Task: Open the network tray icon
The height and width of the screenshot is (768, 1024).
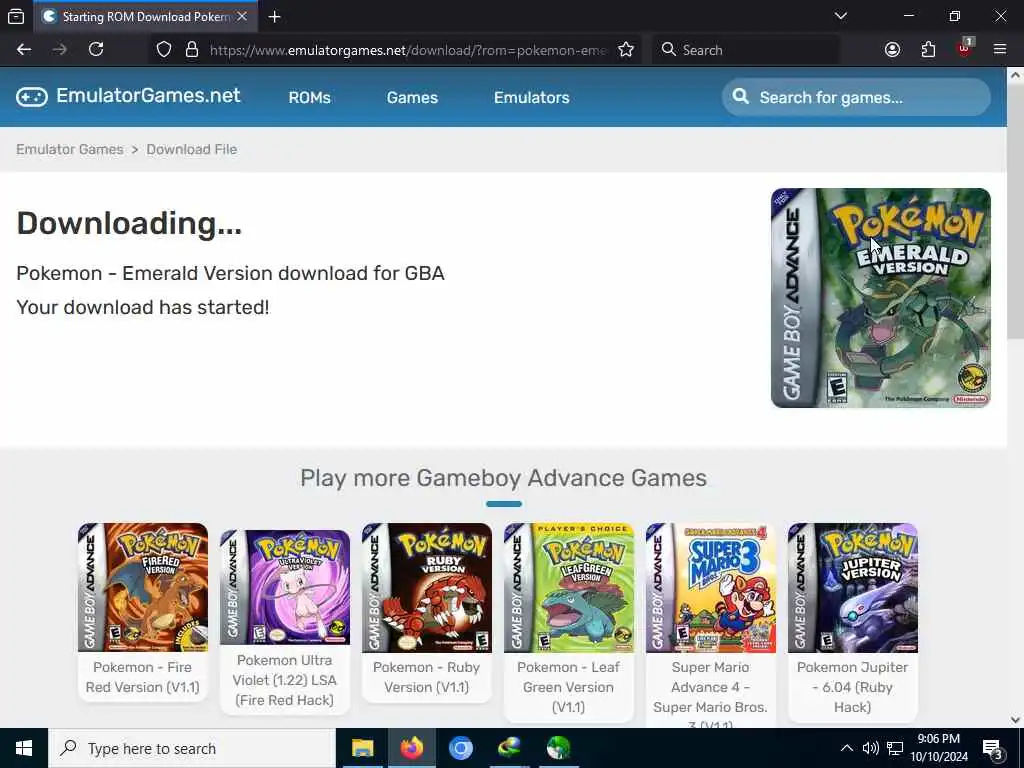Action: 895,748
